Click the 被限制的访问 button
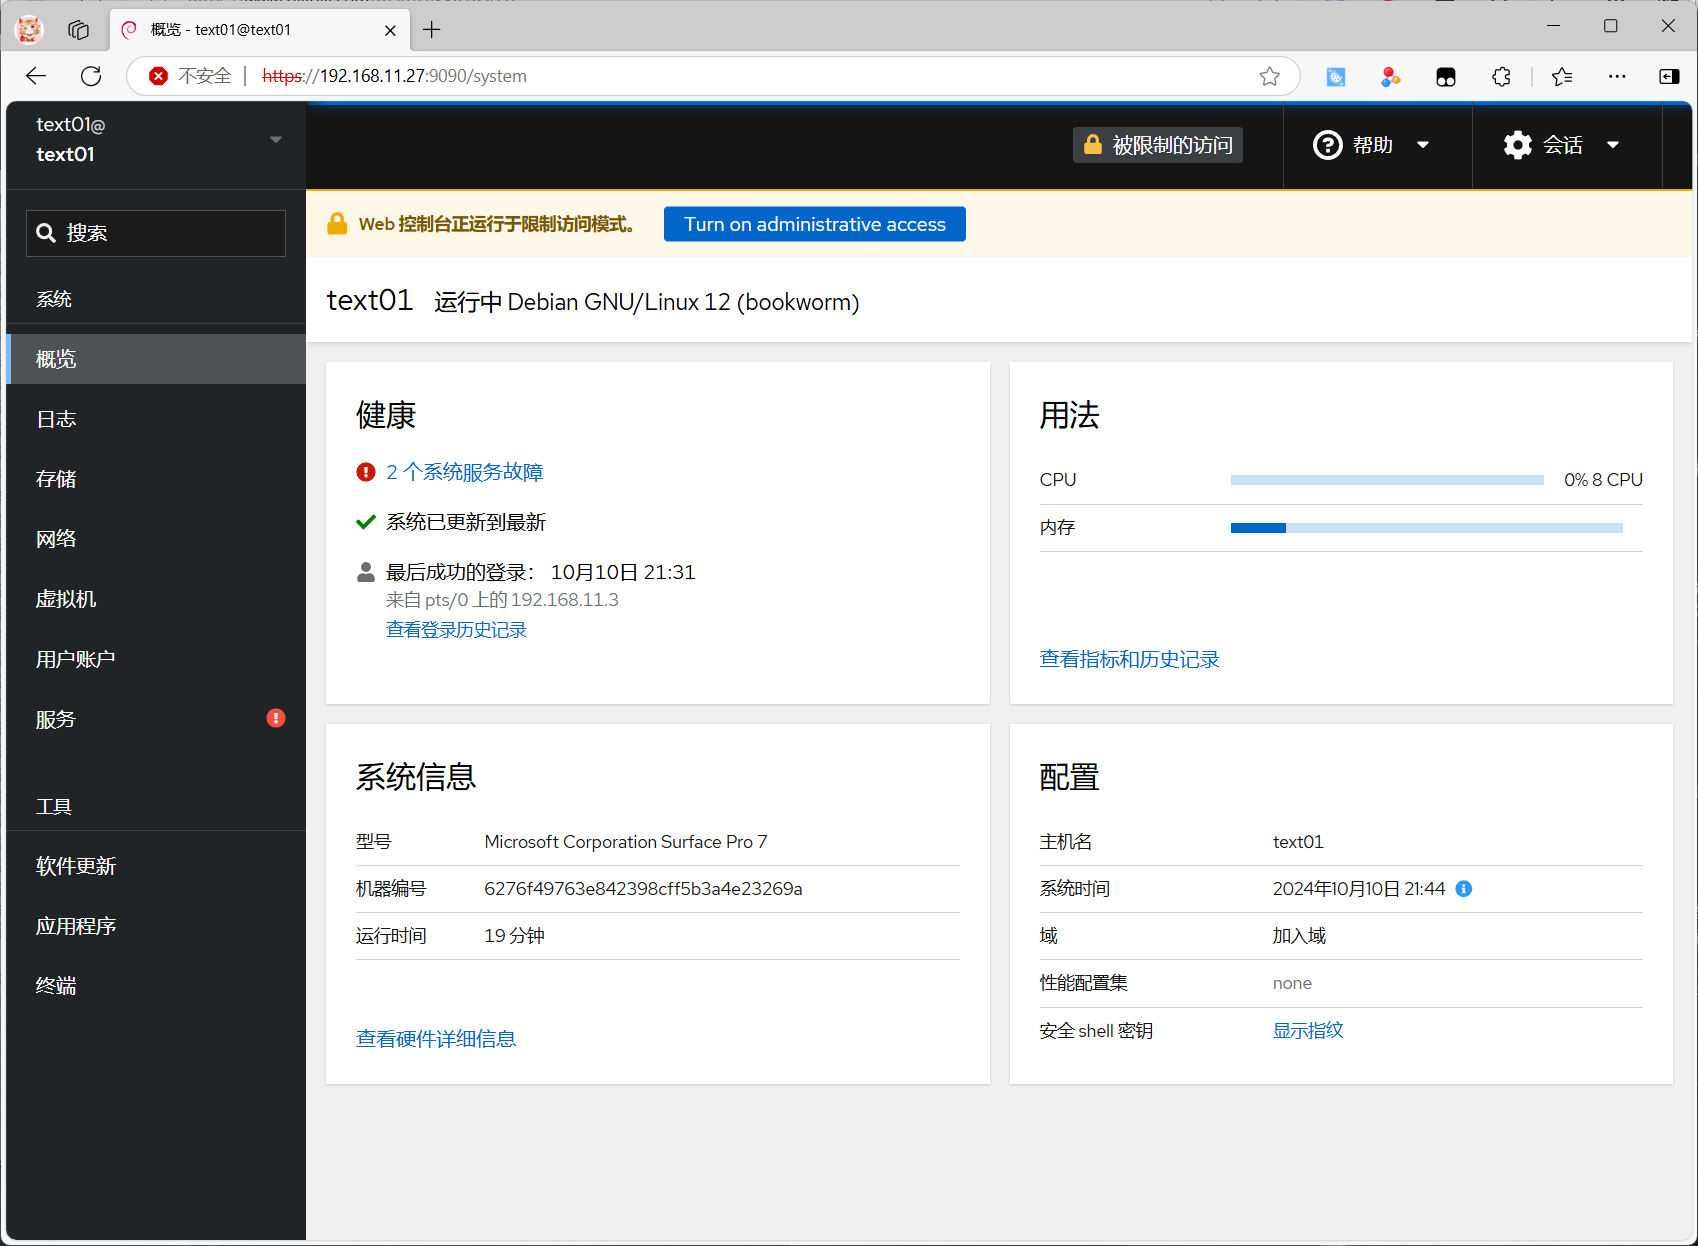Image resolution: width=1698 pixels, height=1246 pixels. click(x=1158, y=145)
